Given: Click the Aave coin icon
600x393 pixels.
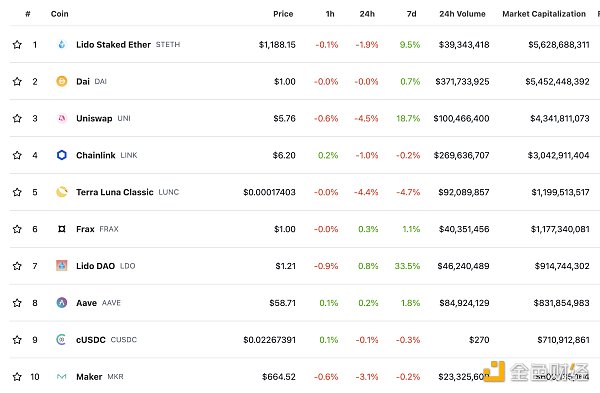Looking at the screenshot, I should tap(62, 303).
